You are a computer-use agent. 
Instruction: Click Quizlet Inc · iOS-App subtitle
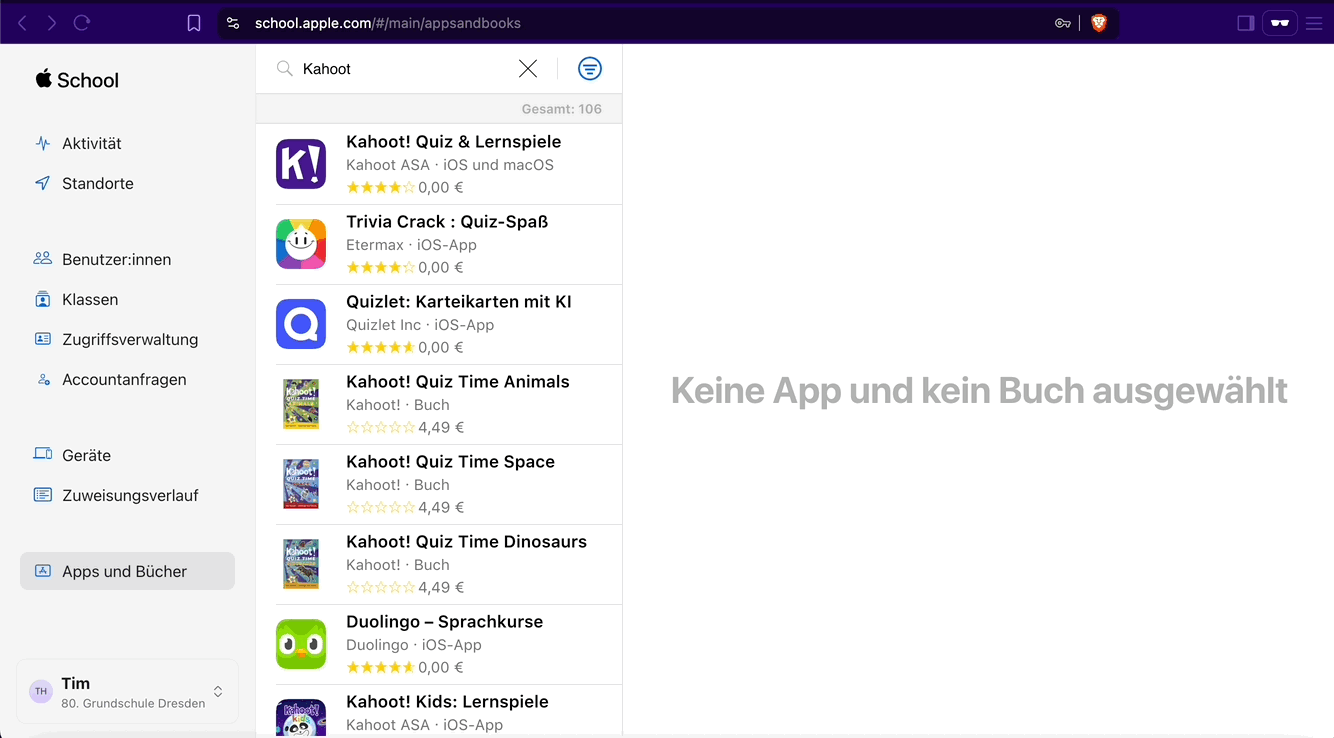pyautogui.click(x=420, y=325)
